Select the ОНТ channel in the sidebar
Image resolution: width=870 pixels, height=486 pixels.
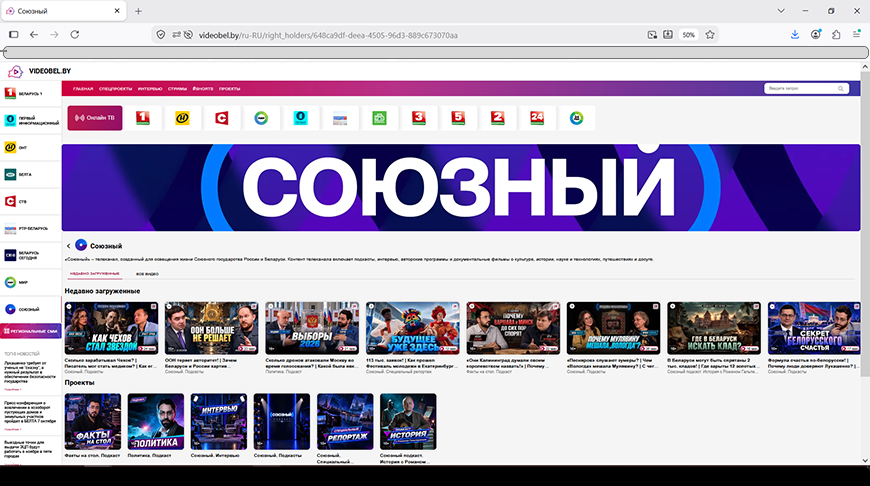coord(31,148)
